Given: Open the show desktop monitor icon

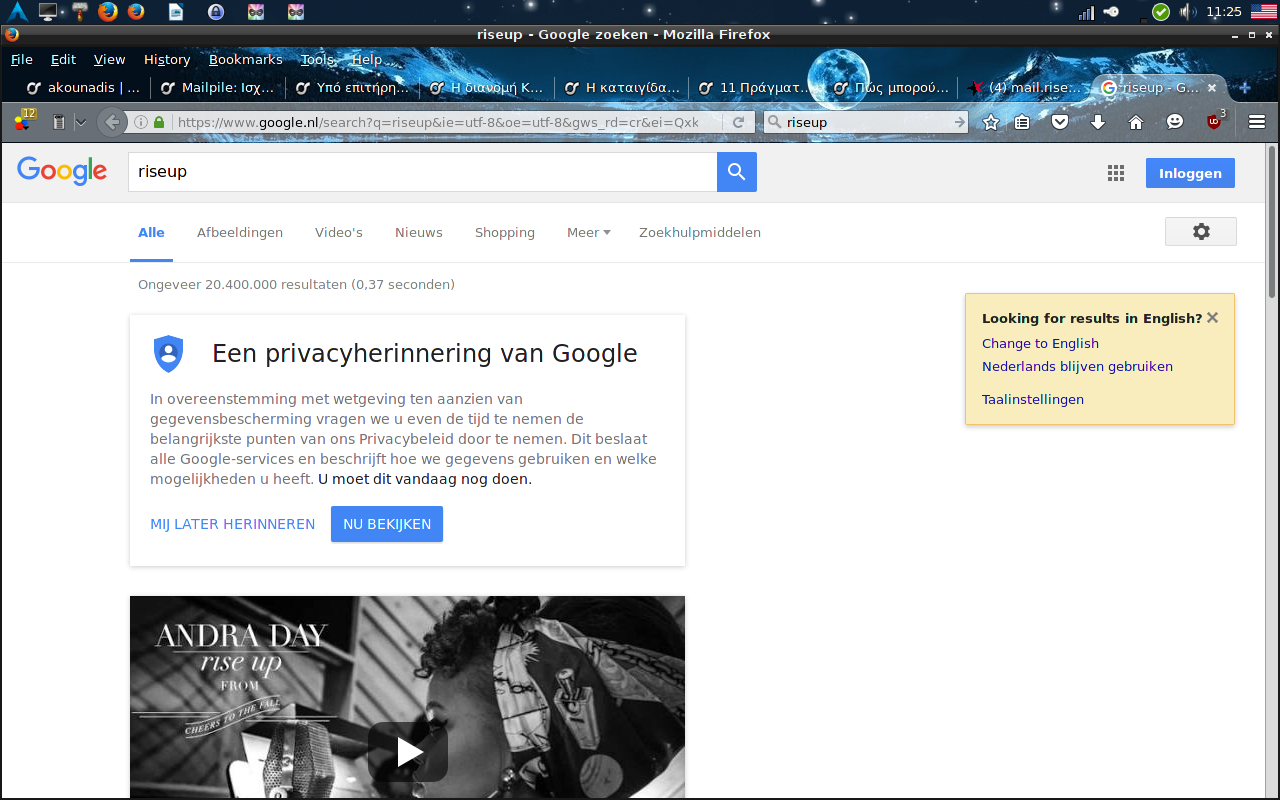Looking at the screenshot, I should 48,12.
